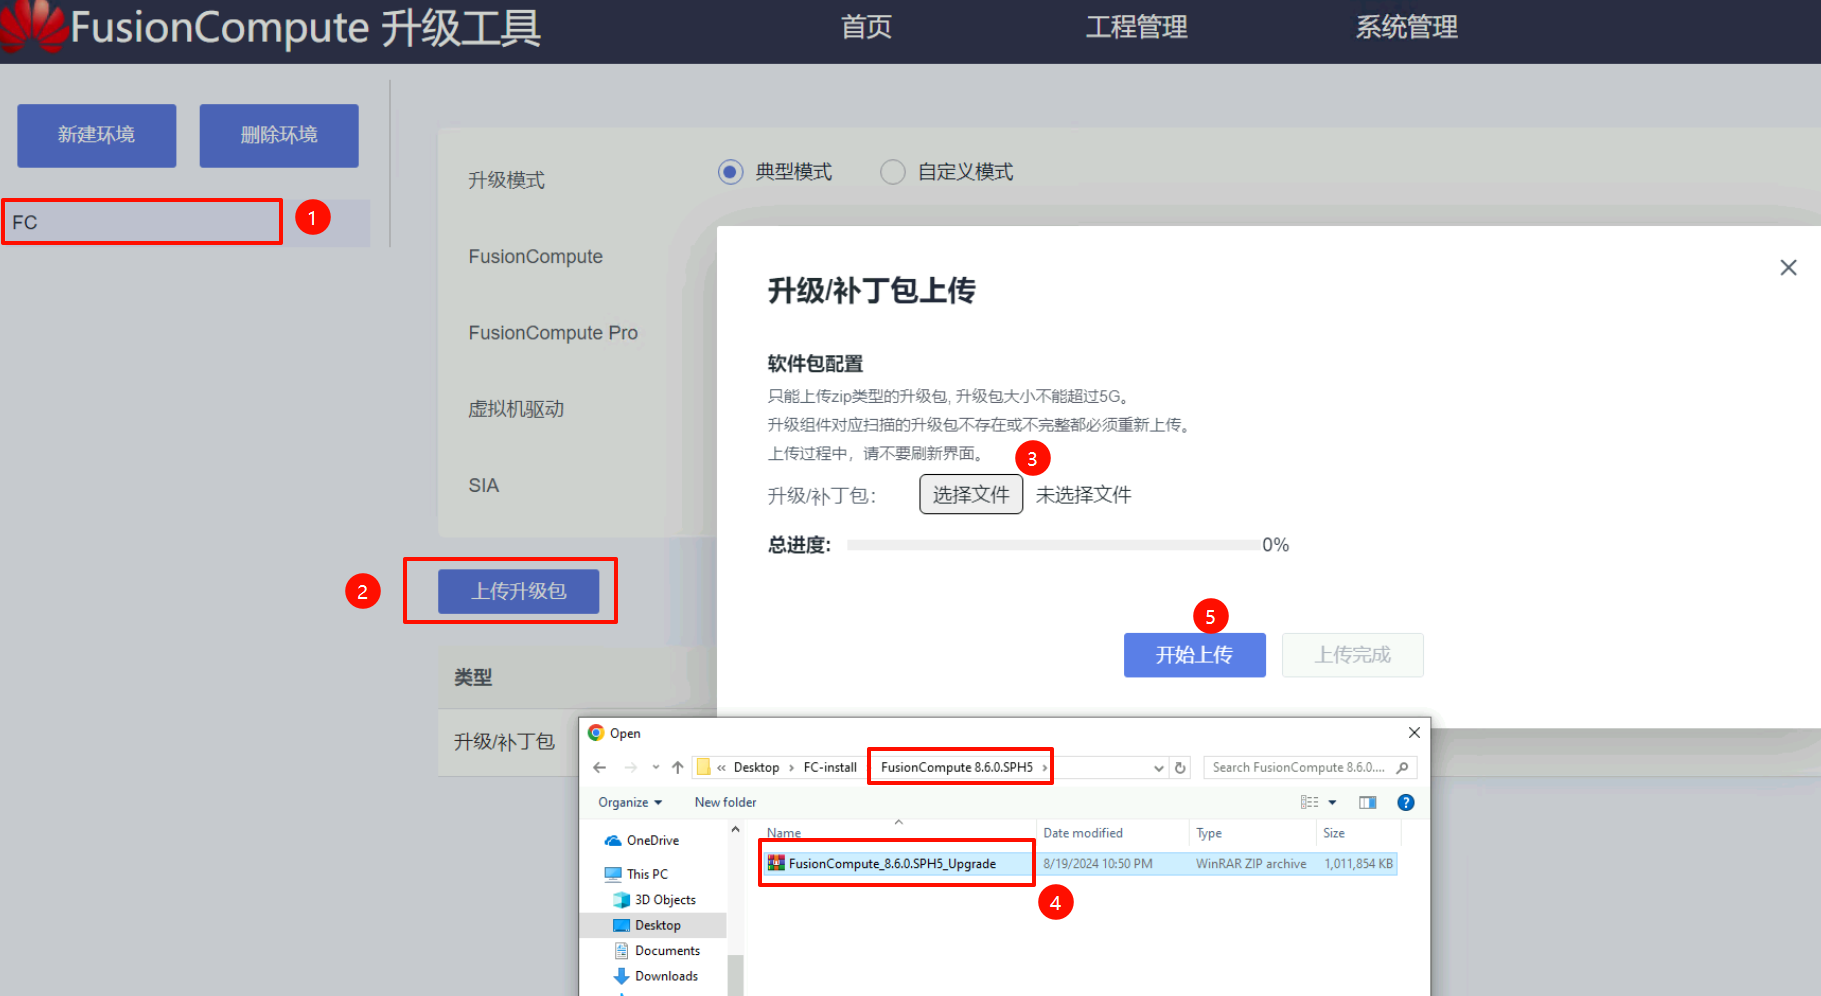
Task: Click the 总进度 upload progress bar
Action: coord(1052,545)
